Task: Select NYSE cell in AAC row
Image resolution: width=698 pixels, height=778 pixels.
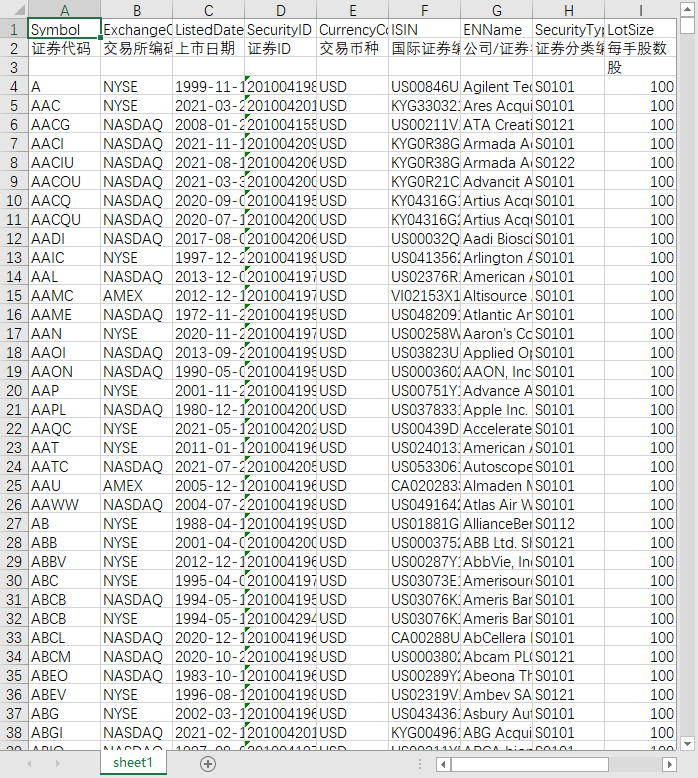Action: 136,105
